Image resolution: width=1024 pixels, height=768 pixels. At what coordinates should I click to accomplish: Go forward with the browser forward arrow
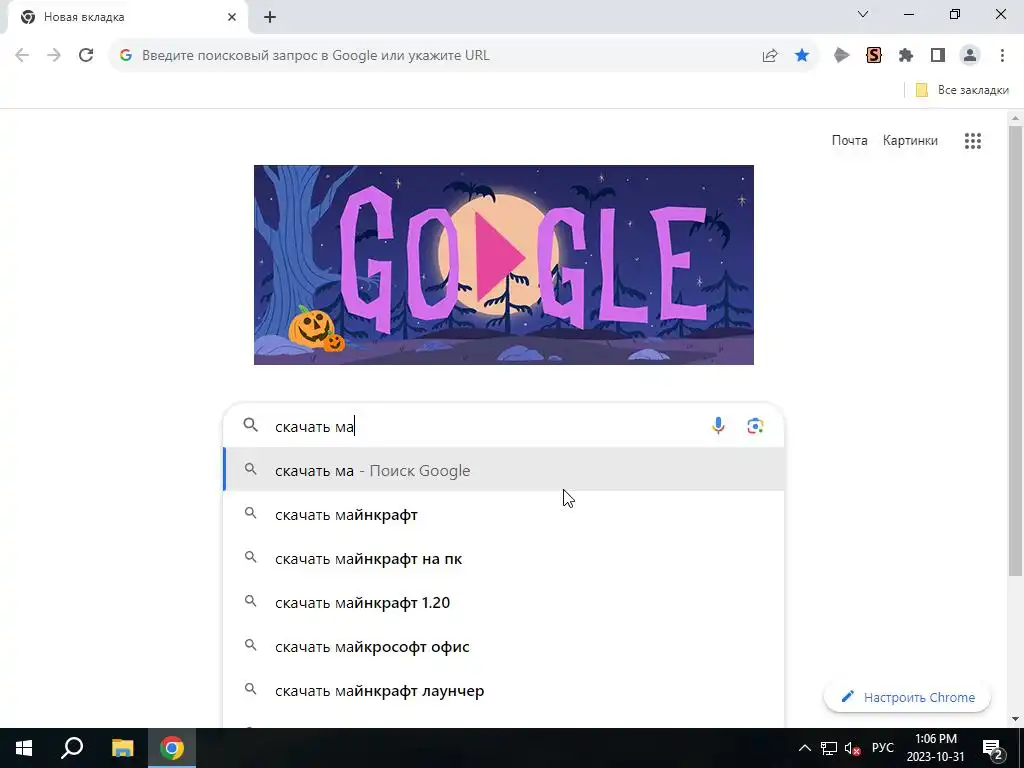[x=54, y=56]
